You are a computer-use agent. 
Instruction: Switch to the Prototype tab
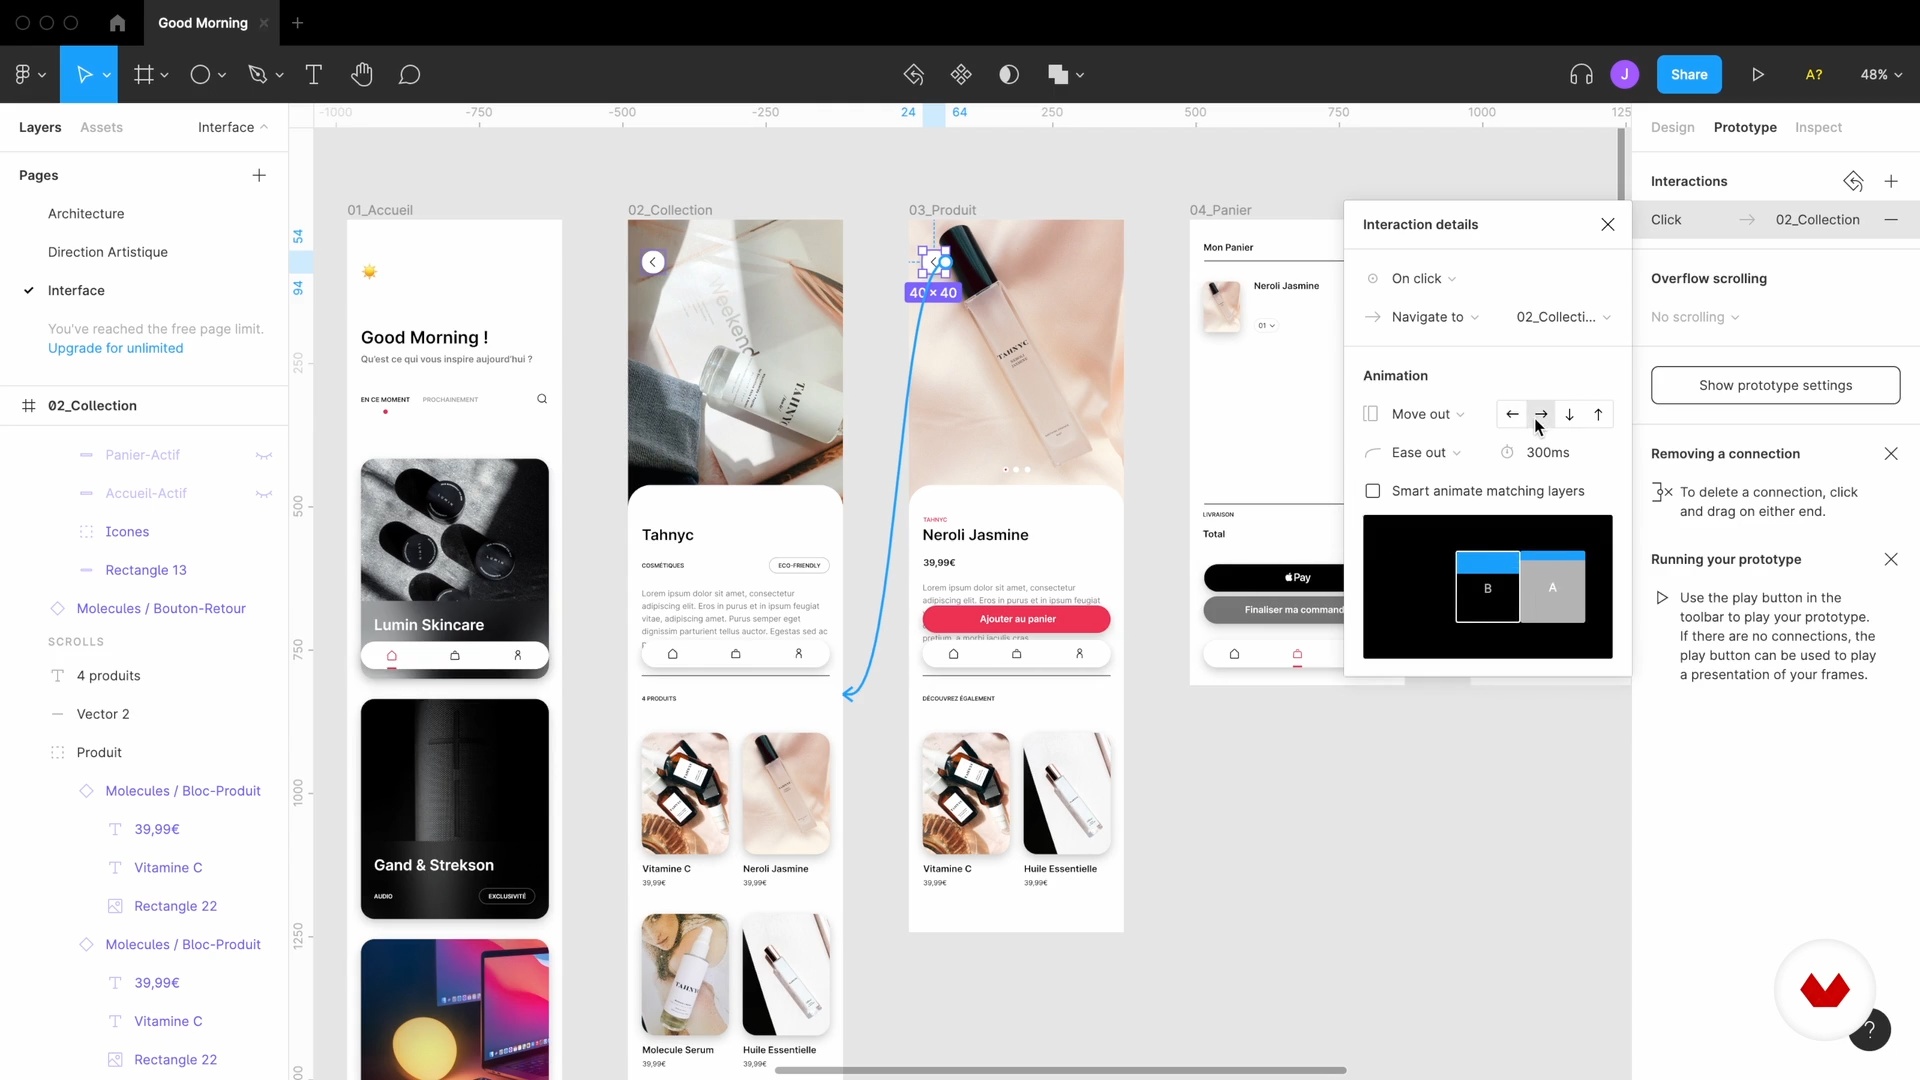[1745, 127]
